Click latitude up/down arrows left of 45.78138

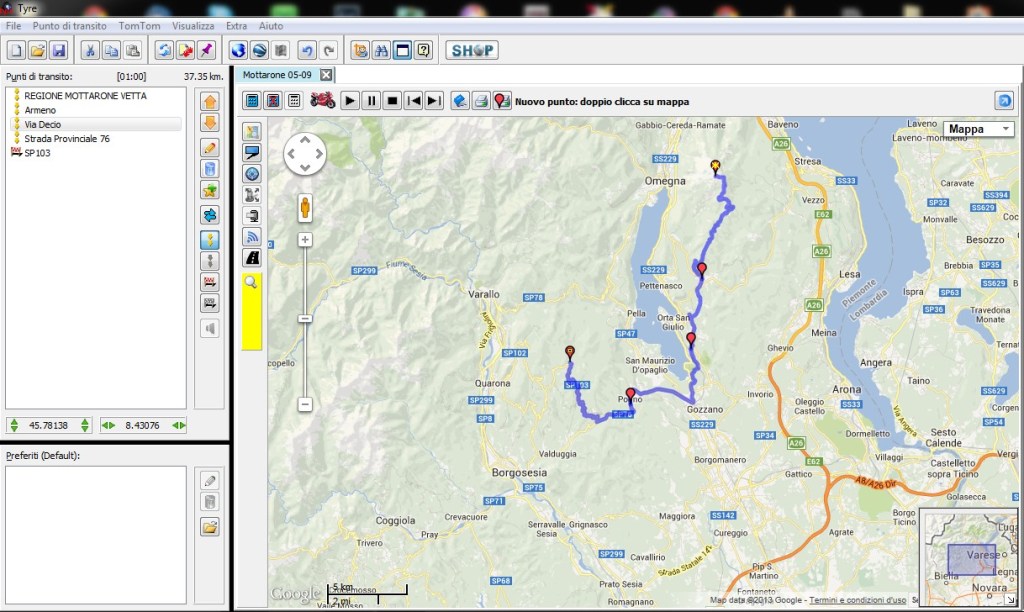tap(15, 425)
